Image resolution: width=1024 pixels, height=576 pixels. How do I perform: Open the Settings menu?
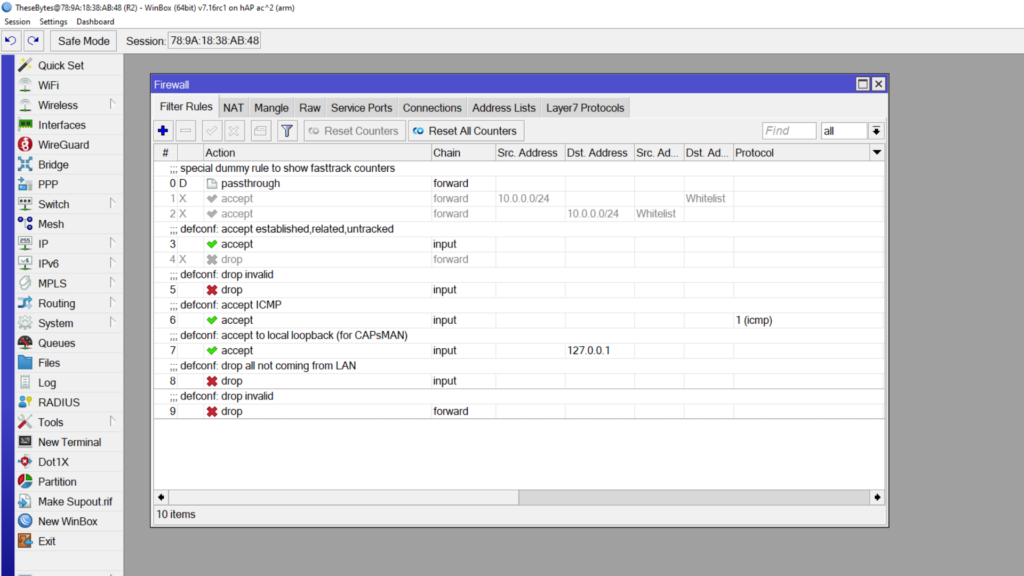pyautogui.click(x=54, y=21)
